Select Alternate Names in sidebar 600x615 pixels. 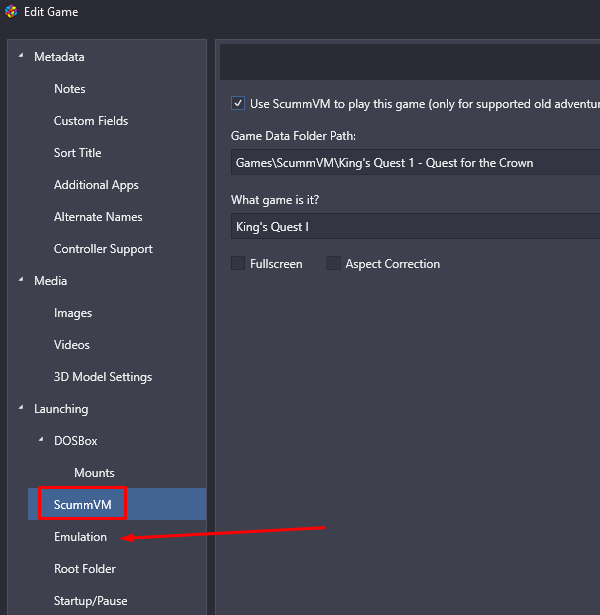pyautogui.click(x=98, y=217)
